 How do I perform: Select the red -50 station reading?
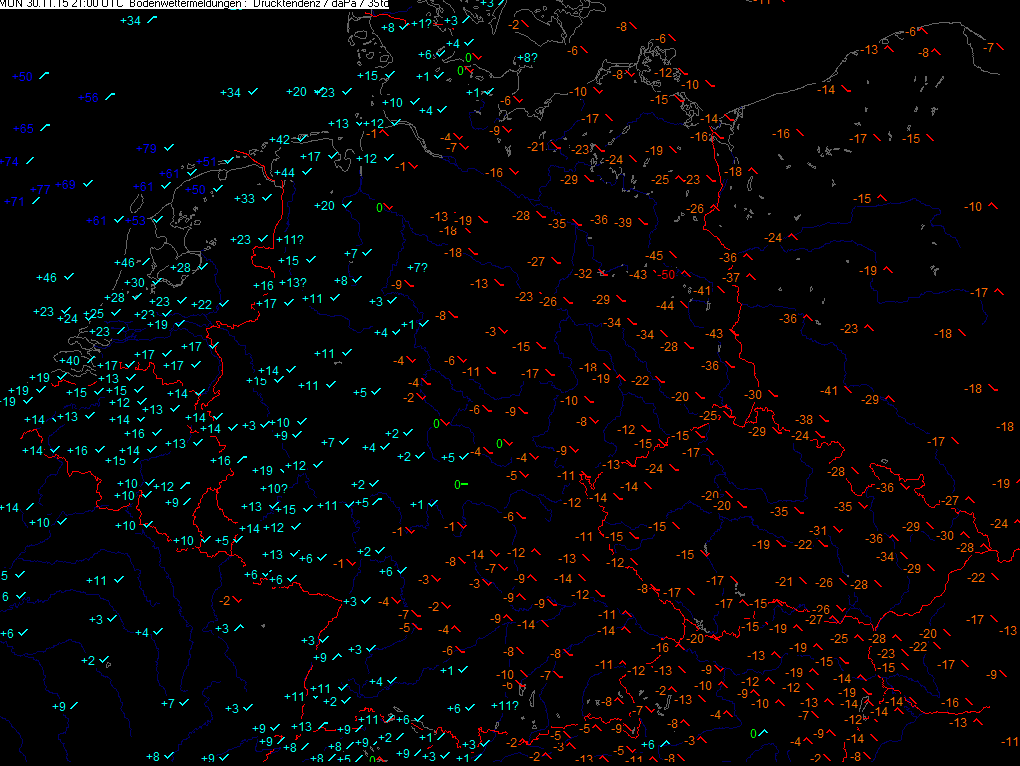point(667,274)
